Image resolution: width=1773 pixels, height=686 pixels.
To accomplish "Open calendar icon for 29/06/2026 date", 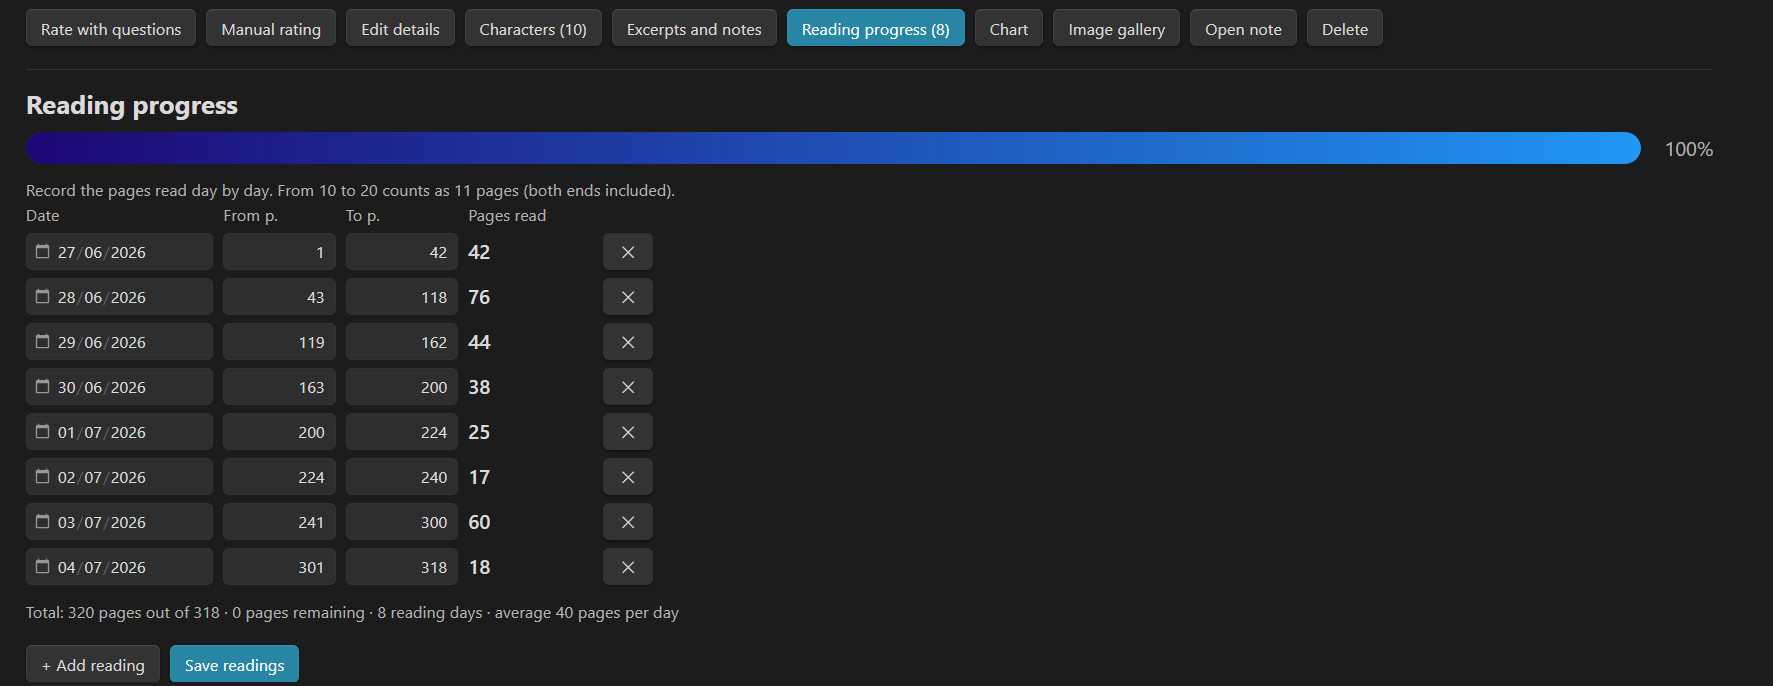I will 42,341.
